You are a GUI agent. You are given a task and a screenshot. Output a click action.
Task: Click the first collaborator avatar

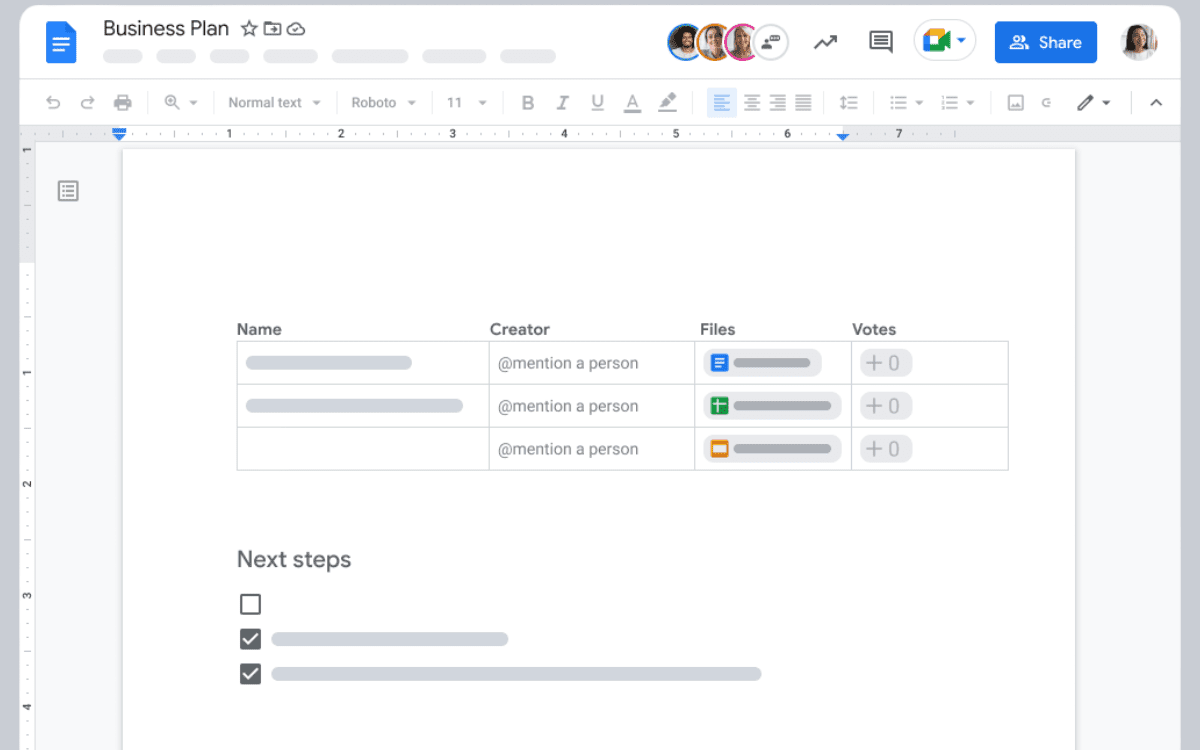click(685, 42)
